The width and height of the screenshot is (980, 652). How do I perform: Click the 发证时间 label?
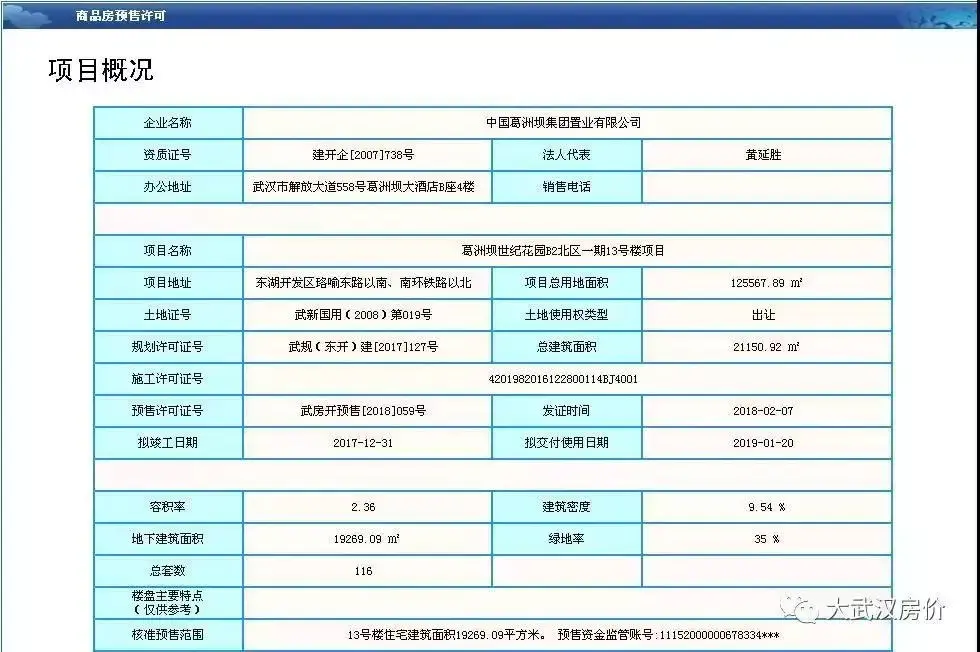pyautogui.click(x=566, y=411)
